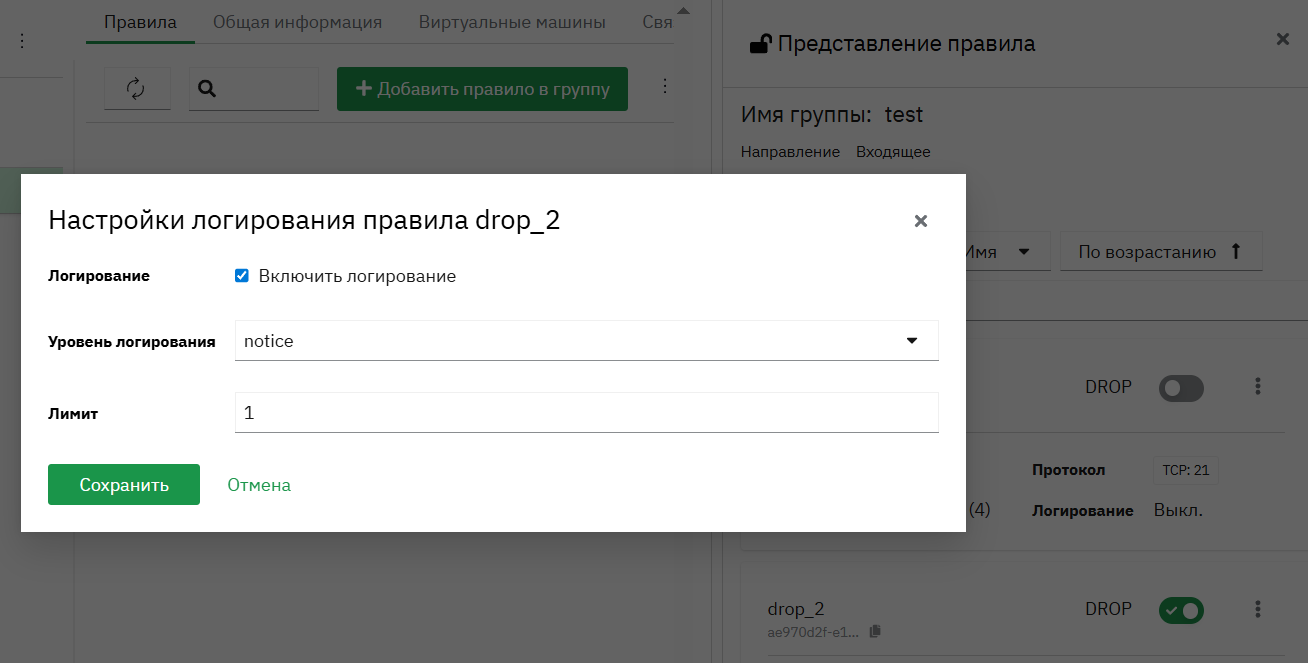Copy the drop_2 rule ID
This screenshot has height=663, width=1308.
click(875, 632)
